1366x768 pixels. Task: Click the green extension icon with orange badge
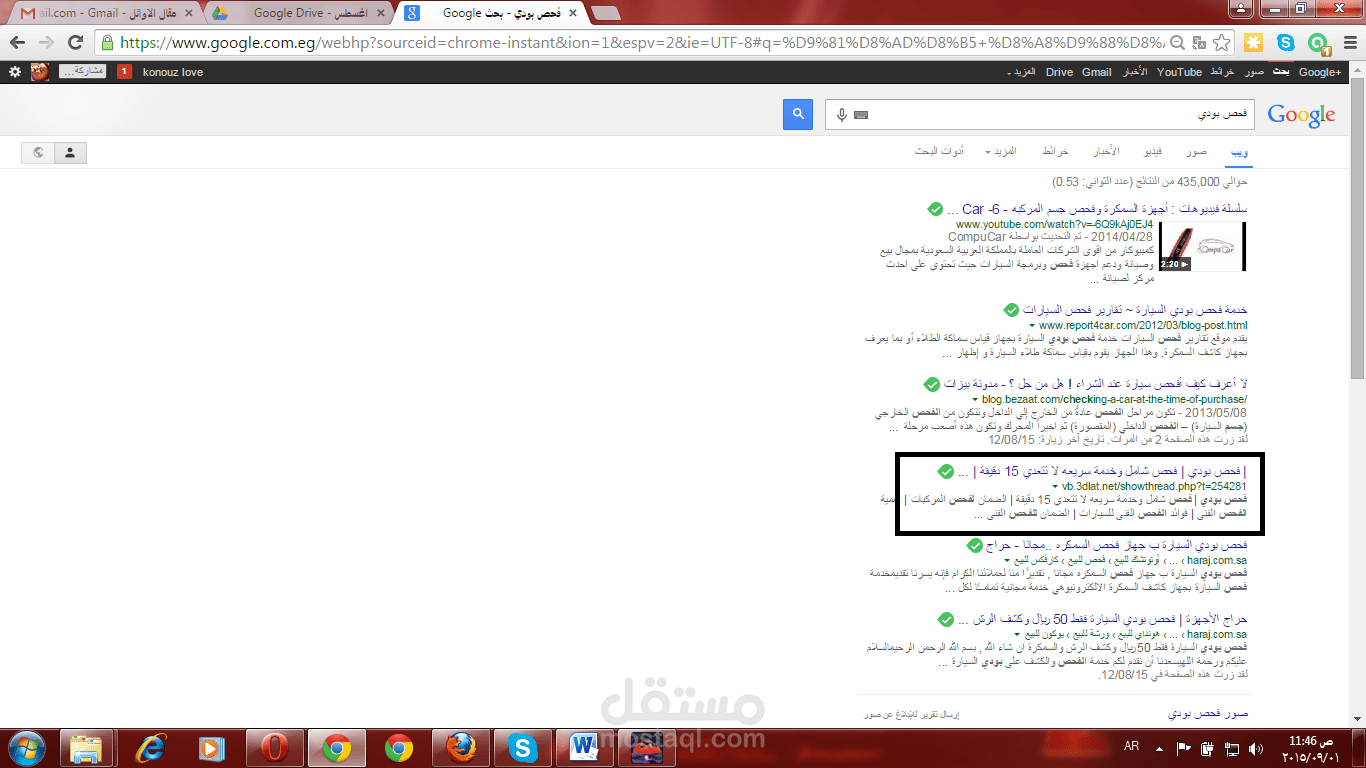point(1319,43)
